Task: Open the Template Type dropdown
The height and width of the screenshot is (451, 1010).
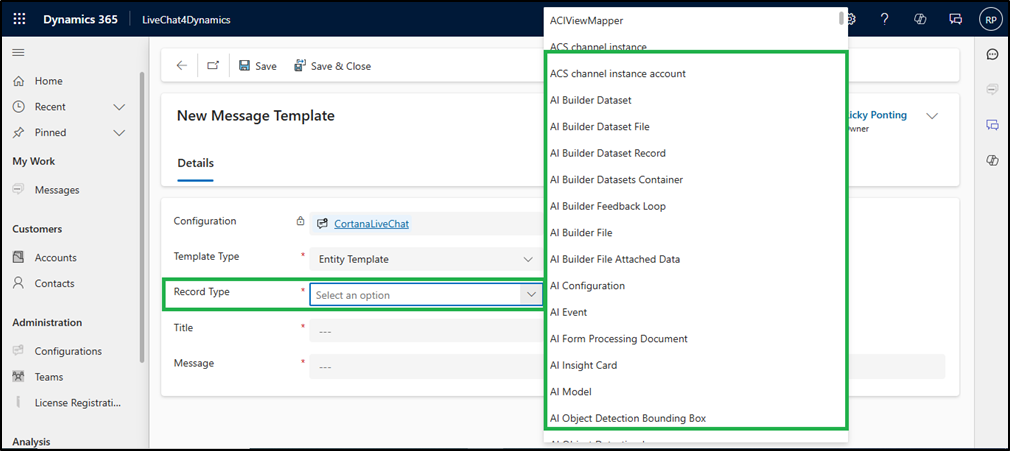Action: coord(426,259)
